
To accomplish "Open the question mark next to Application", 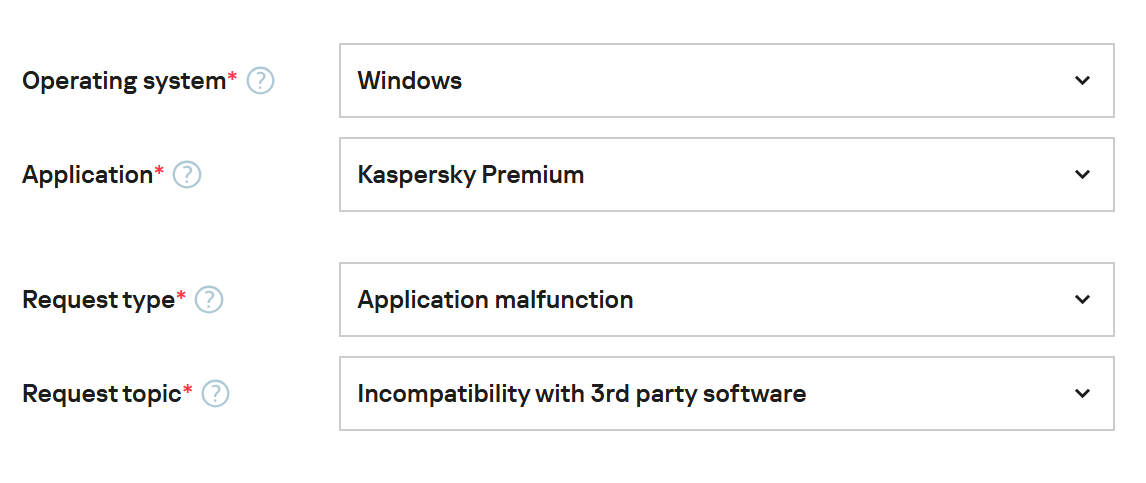I will click(x=187, y=175).
